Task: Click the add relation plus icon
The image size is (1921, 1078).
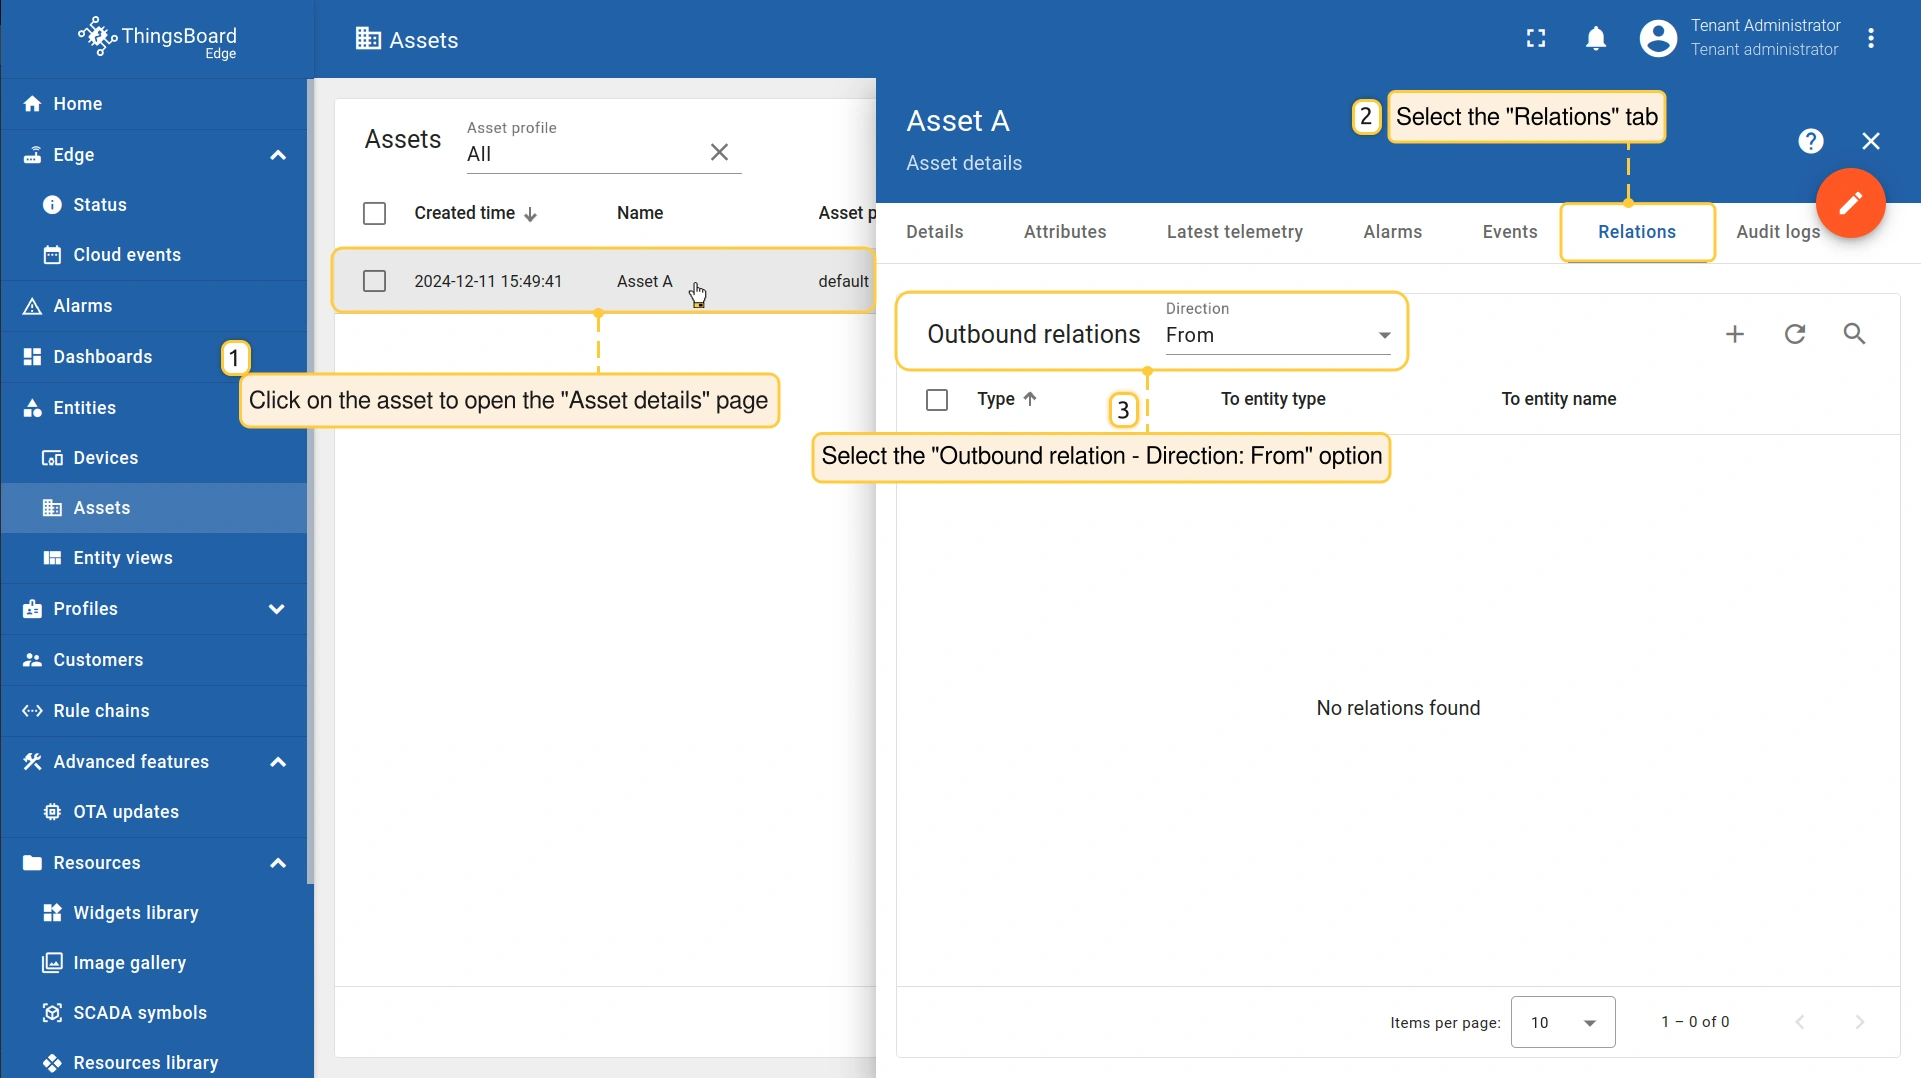Action: pyautogui.click(x=1735, y=334)
